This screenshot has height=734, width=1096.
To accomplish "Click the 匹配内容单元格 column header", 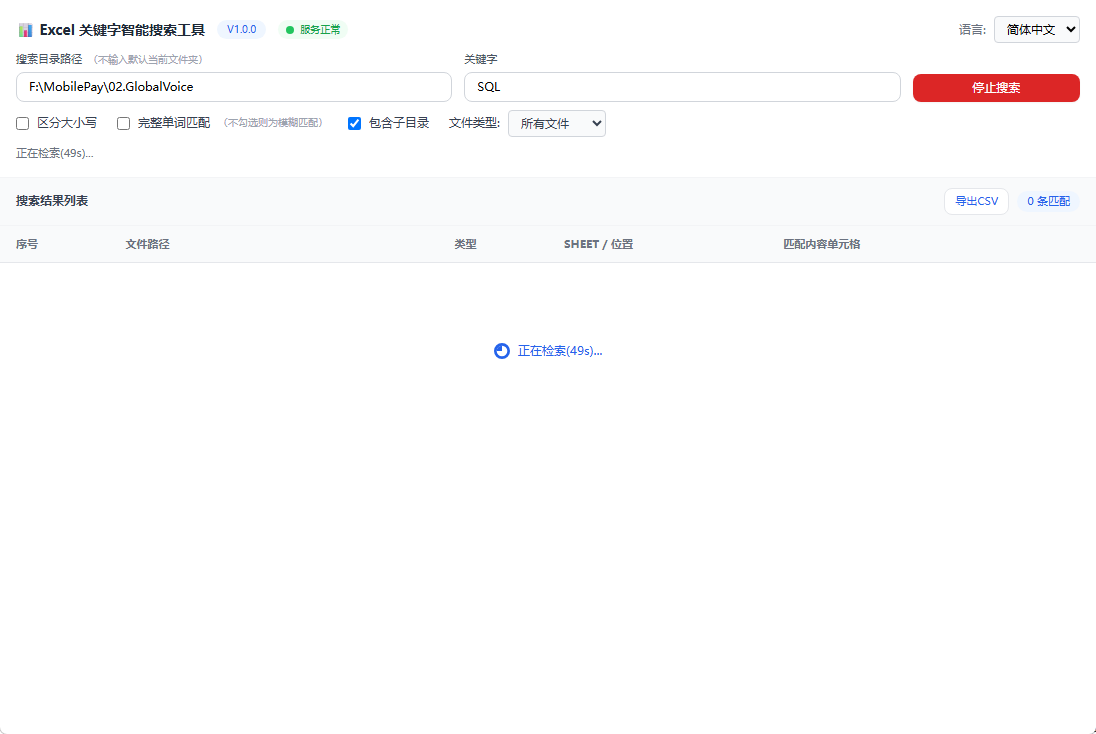I will (821, 244).
